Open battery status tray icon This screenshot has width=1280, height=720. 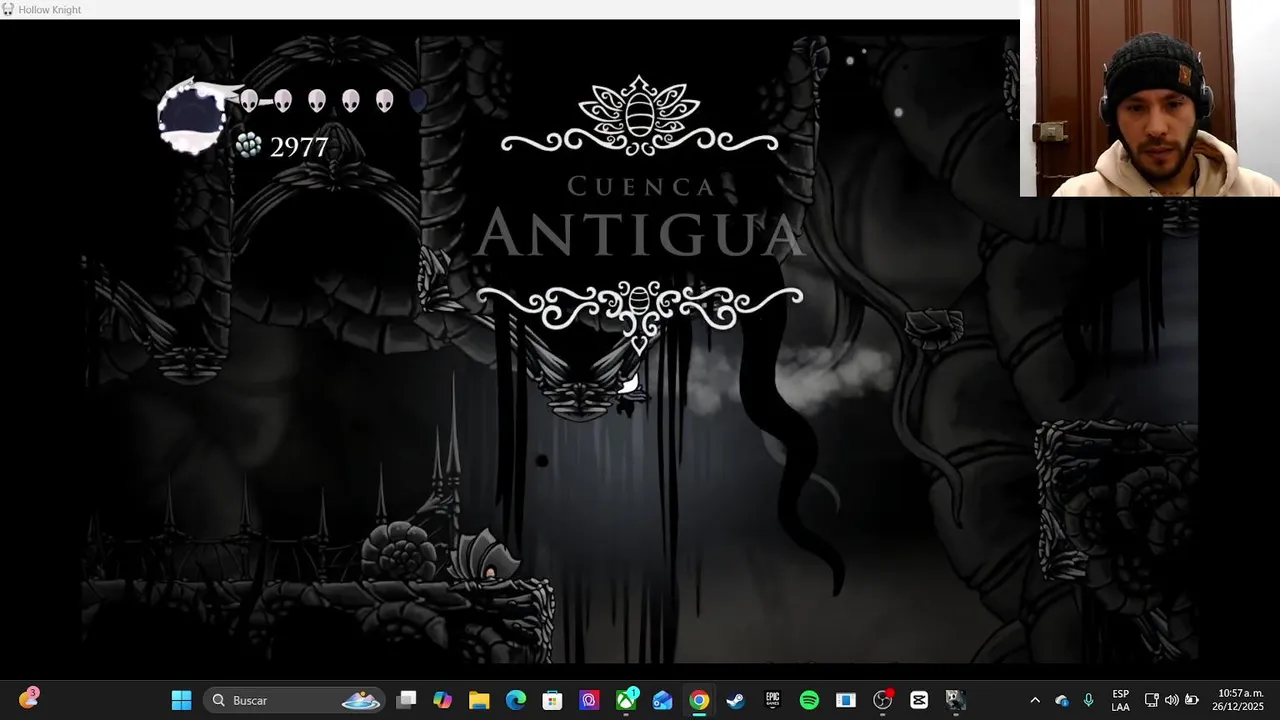1191,700
